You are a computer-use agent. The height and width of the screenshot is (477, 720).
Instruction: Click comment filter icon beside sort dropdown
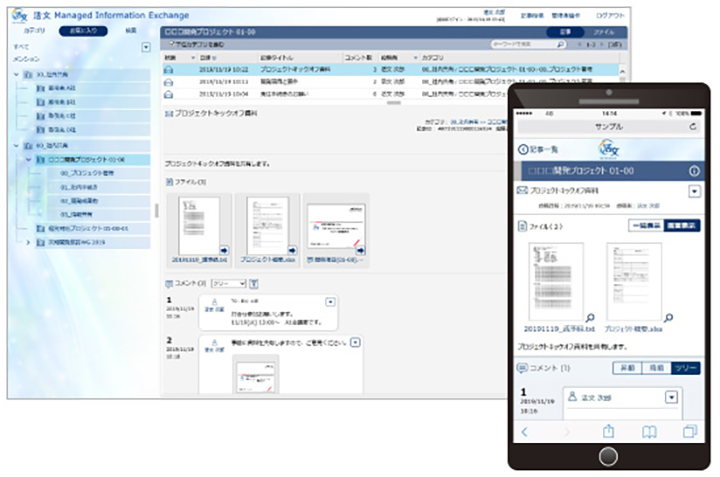253,284
